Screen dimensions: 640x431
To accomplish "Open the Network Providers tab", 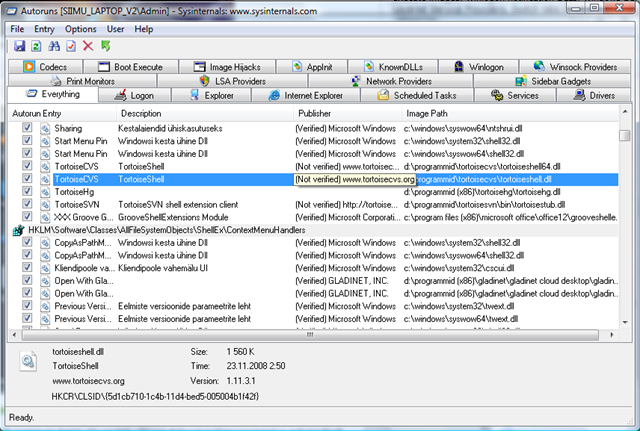I will tap(391, 81).
